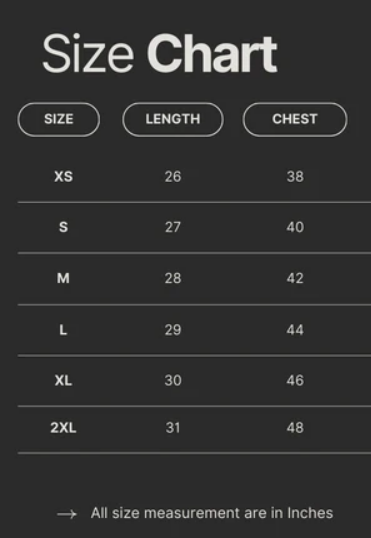Viewport: 371px width, 538px height.
Task: Select the LENGTH column header pill
Action: 173,119
